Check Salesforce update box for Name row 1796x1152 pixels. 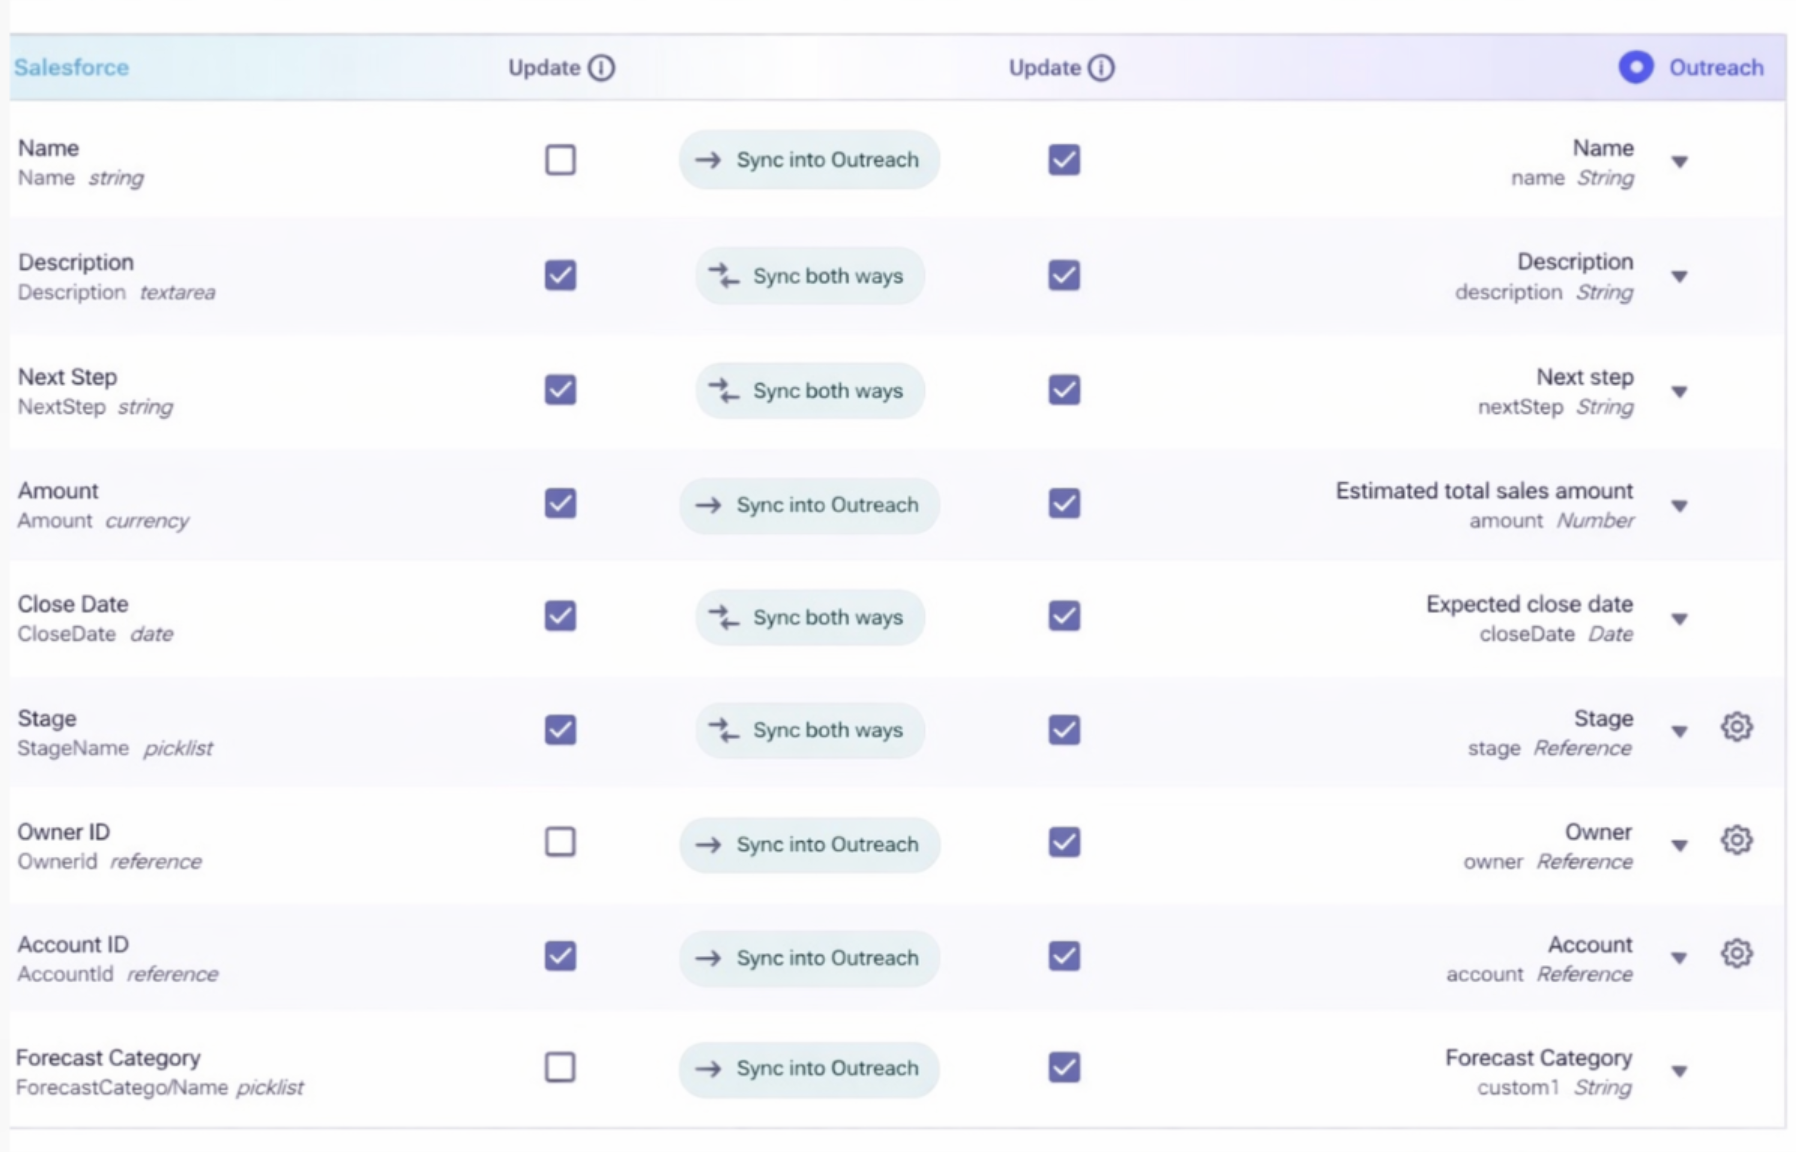560,160
